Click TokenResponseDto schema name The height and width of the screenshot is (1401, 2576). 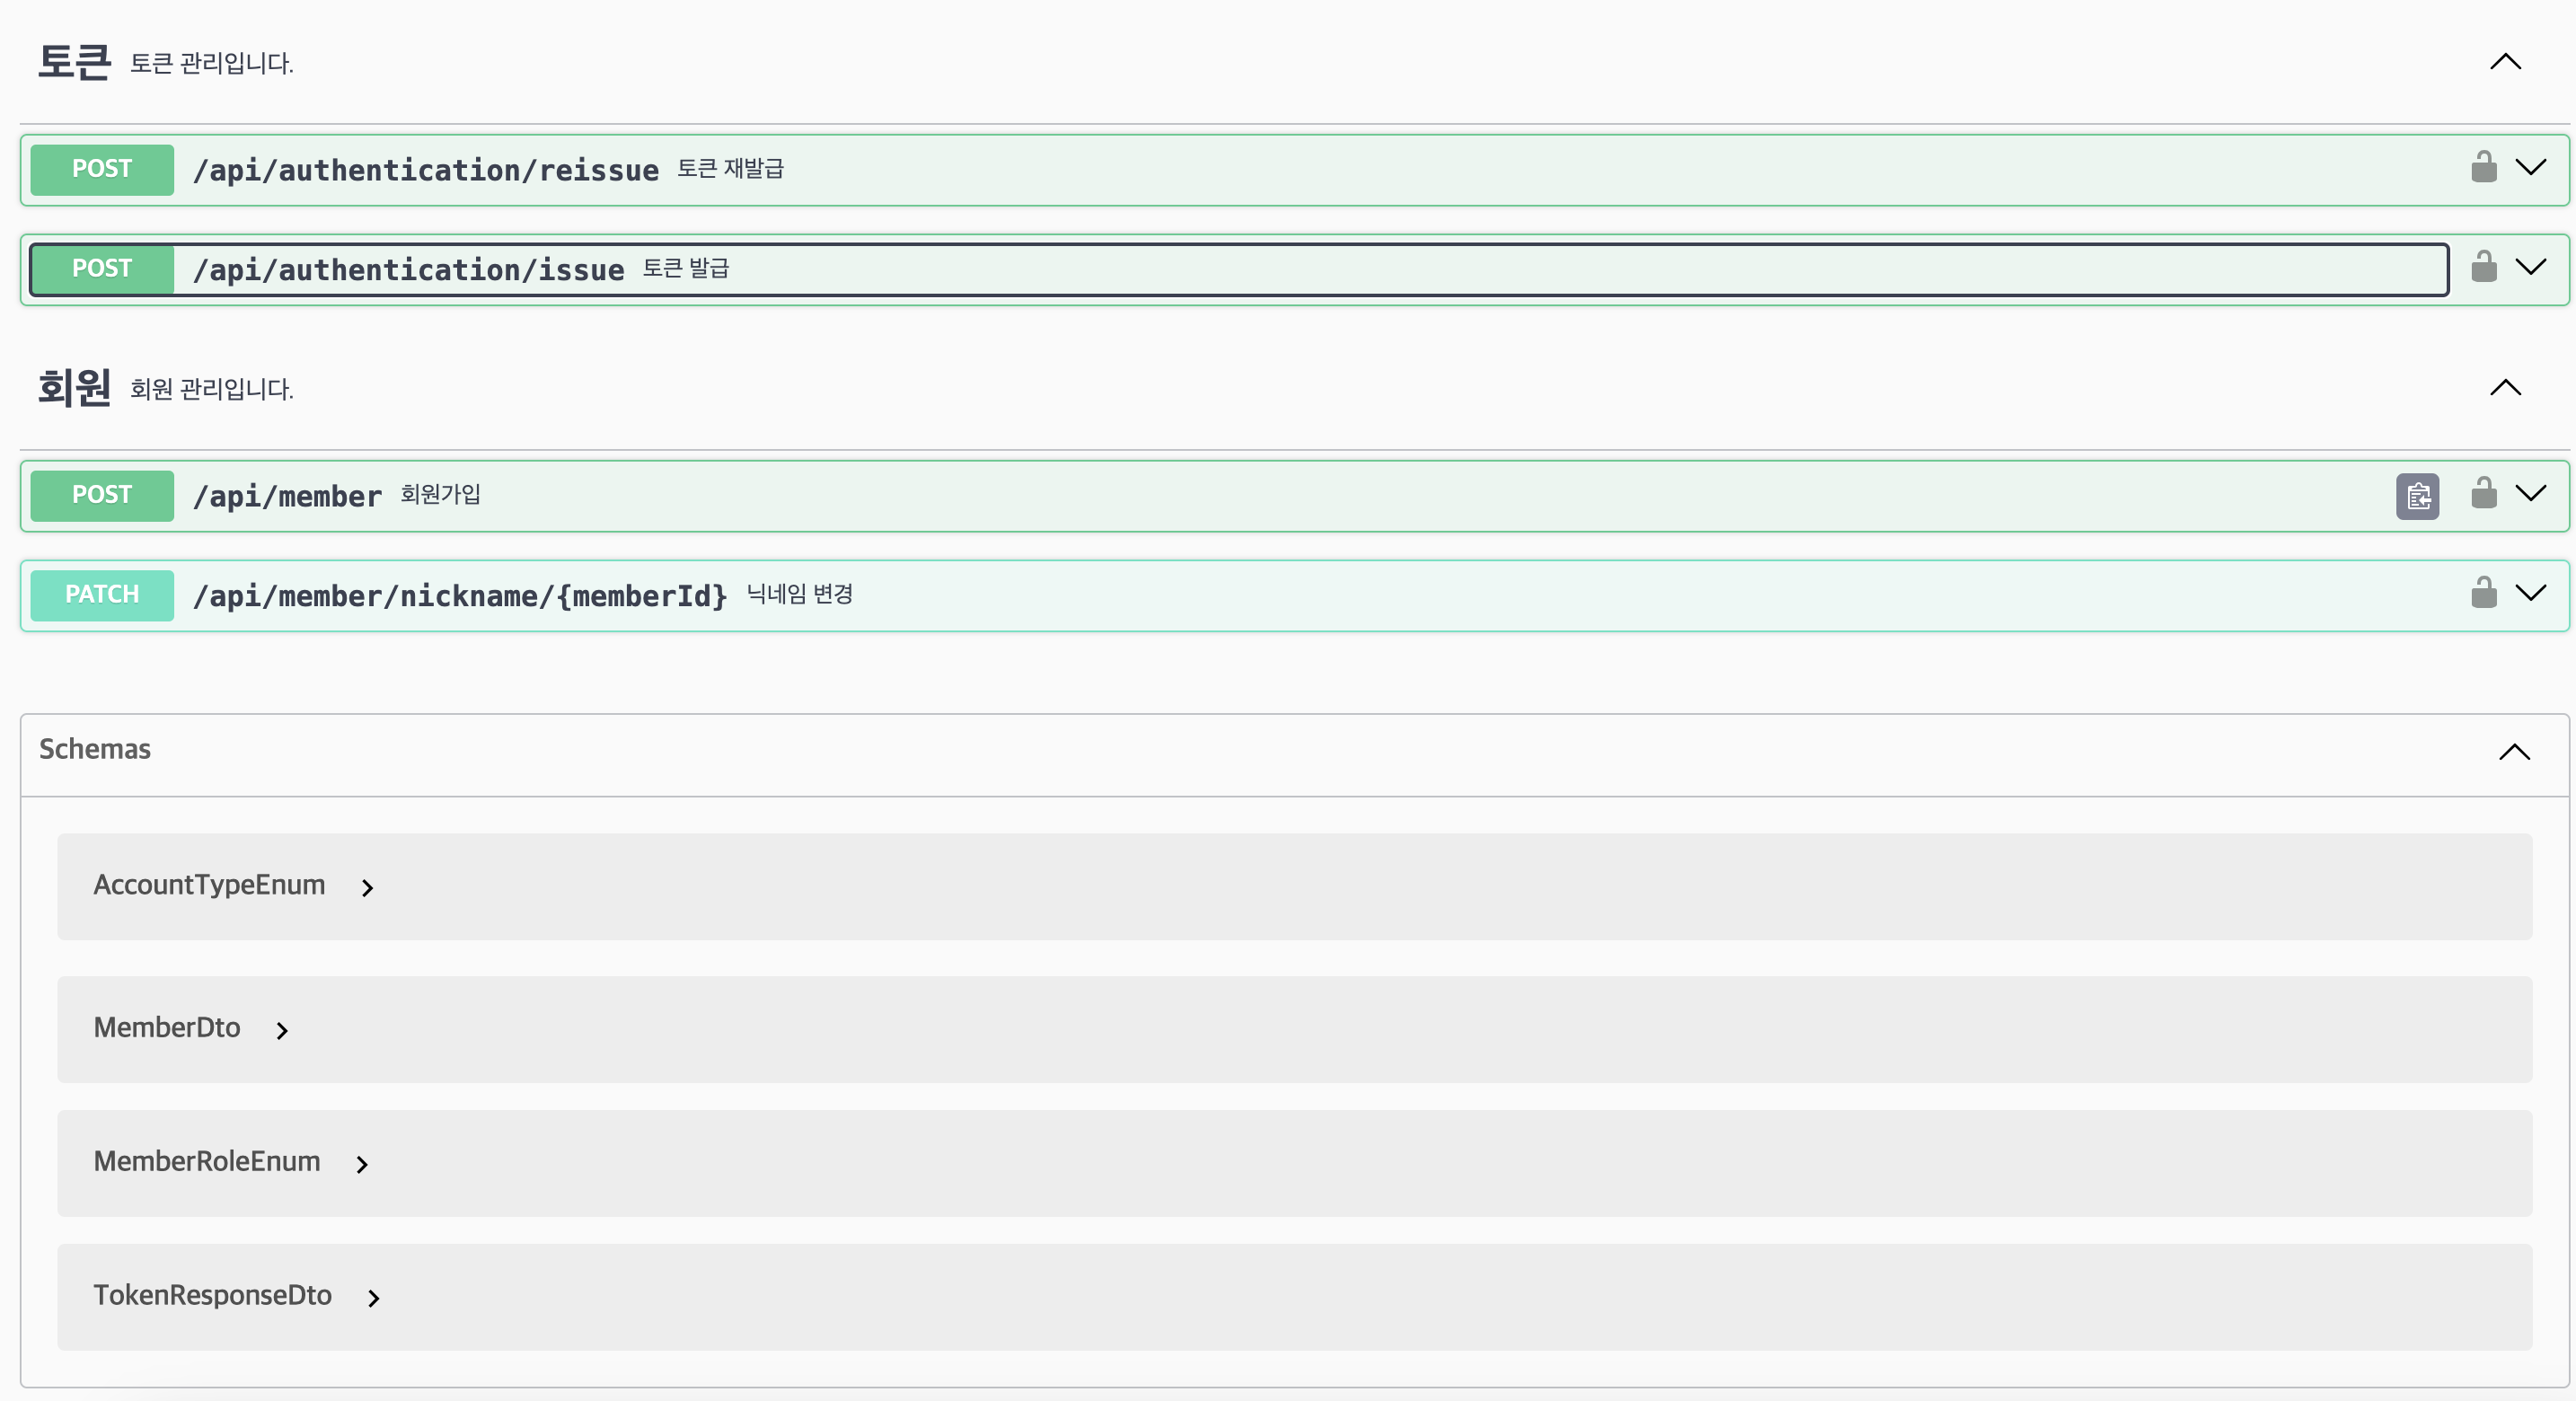coord(213,1297)
